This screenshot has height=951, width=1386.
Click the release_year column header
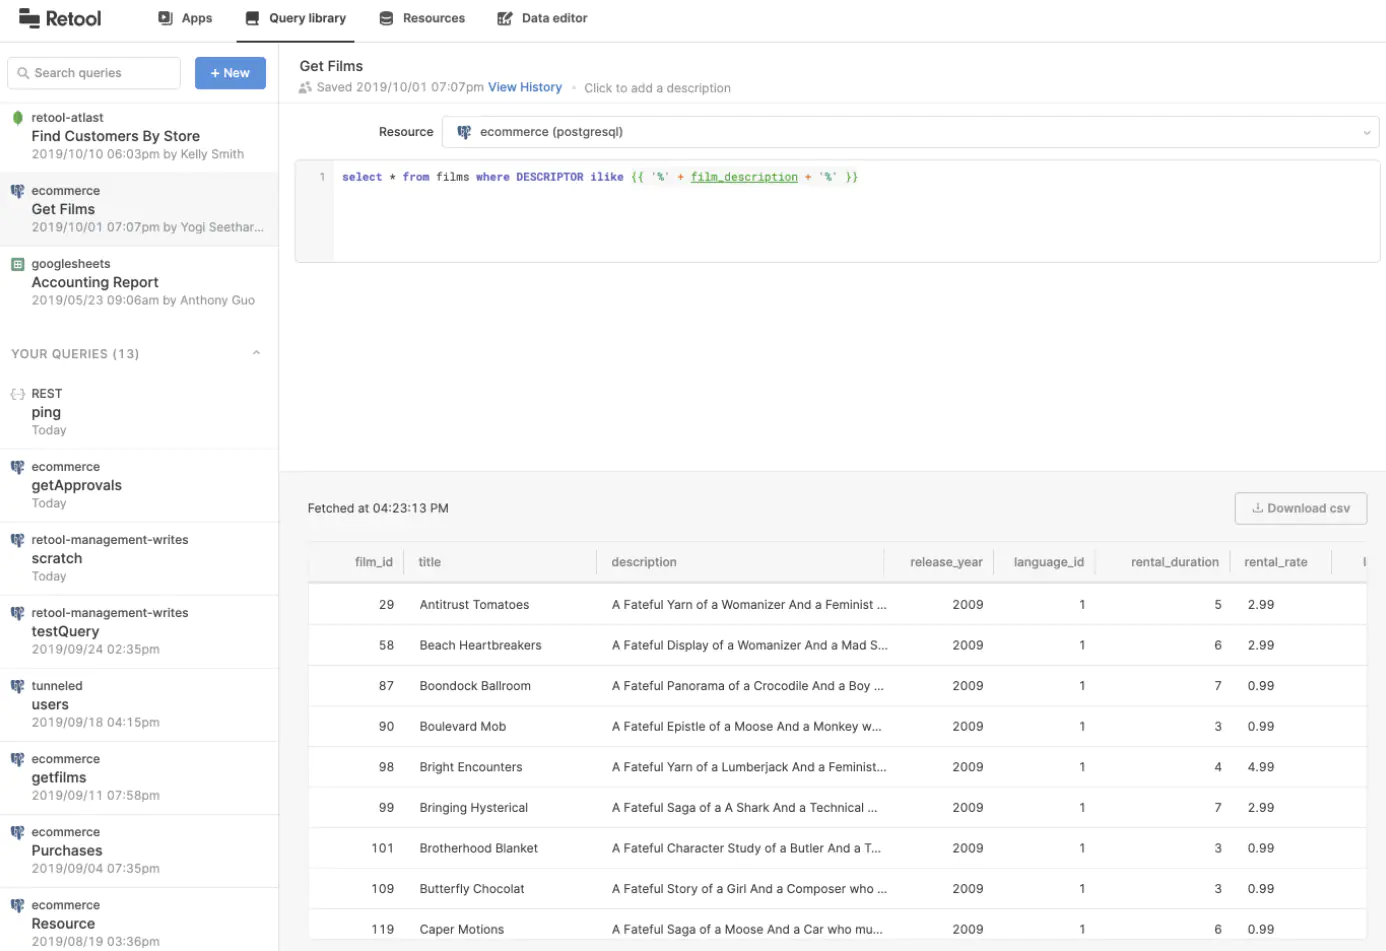pos(946,562)
